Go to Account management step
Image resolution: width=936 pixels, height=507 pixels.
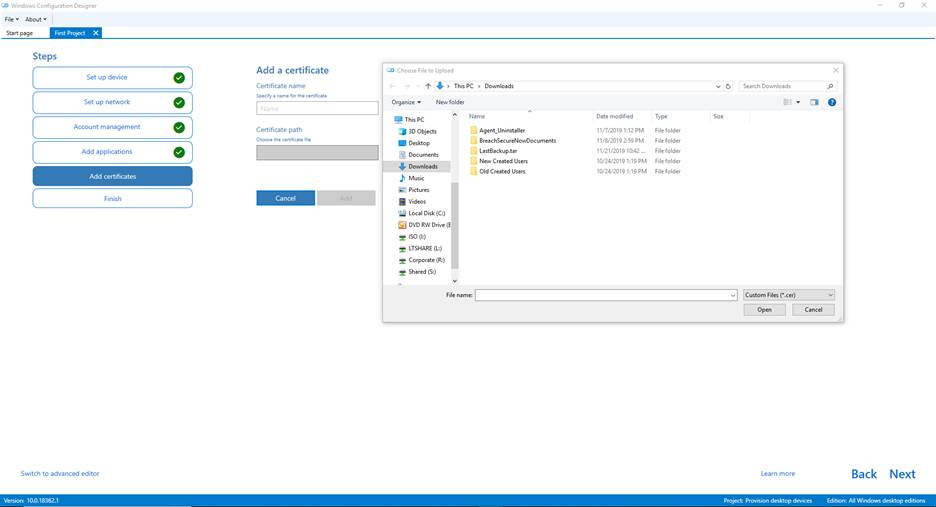pyautogui.click(x=112, y=127)
